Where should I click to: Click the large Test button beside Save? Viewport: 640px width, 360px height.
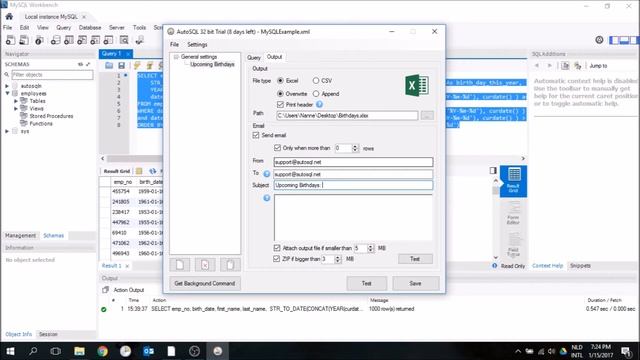pos(367,283)
